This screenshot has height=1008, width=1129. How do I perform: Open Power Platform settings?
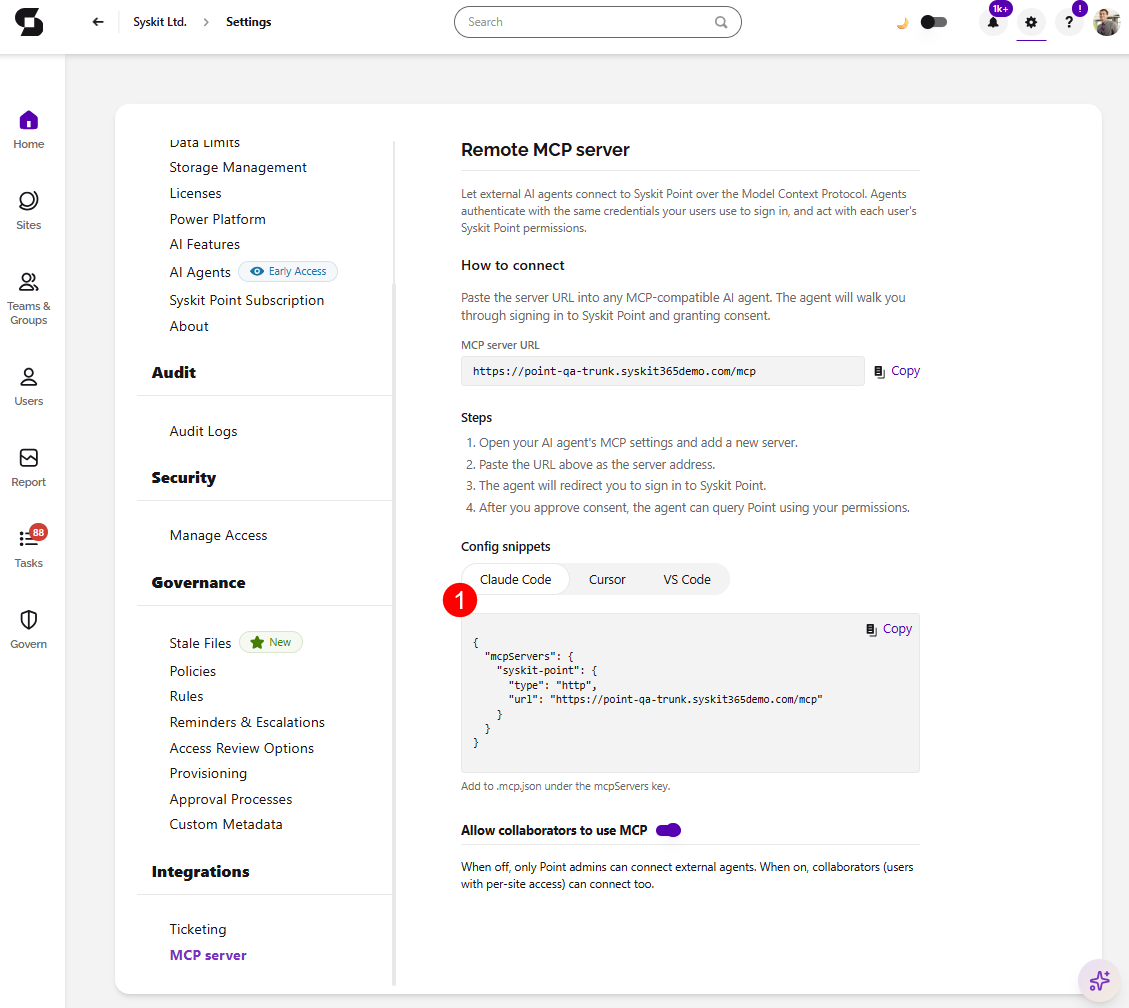pyautogui.click(x=217, y=219)
